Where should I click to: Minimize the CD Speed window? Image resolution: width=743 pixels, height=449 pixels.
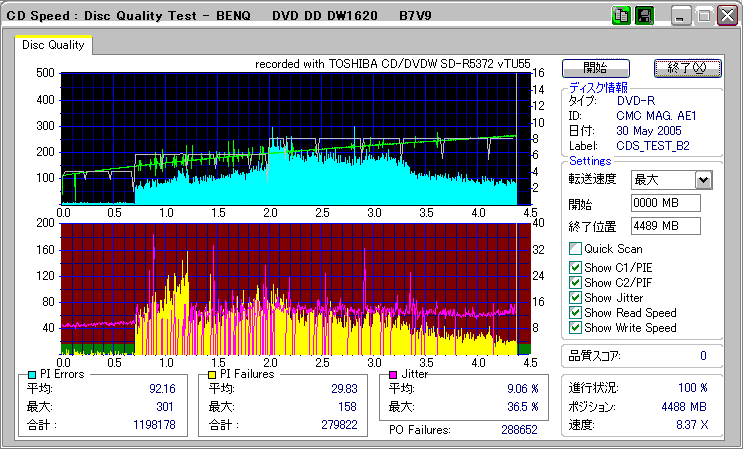682,16
